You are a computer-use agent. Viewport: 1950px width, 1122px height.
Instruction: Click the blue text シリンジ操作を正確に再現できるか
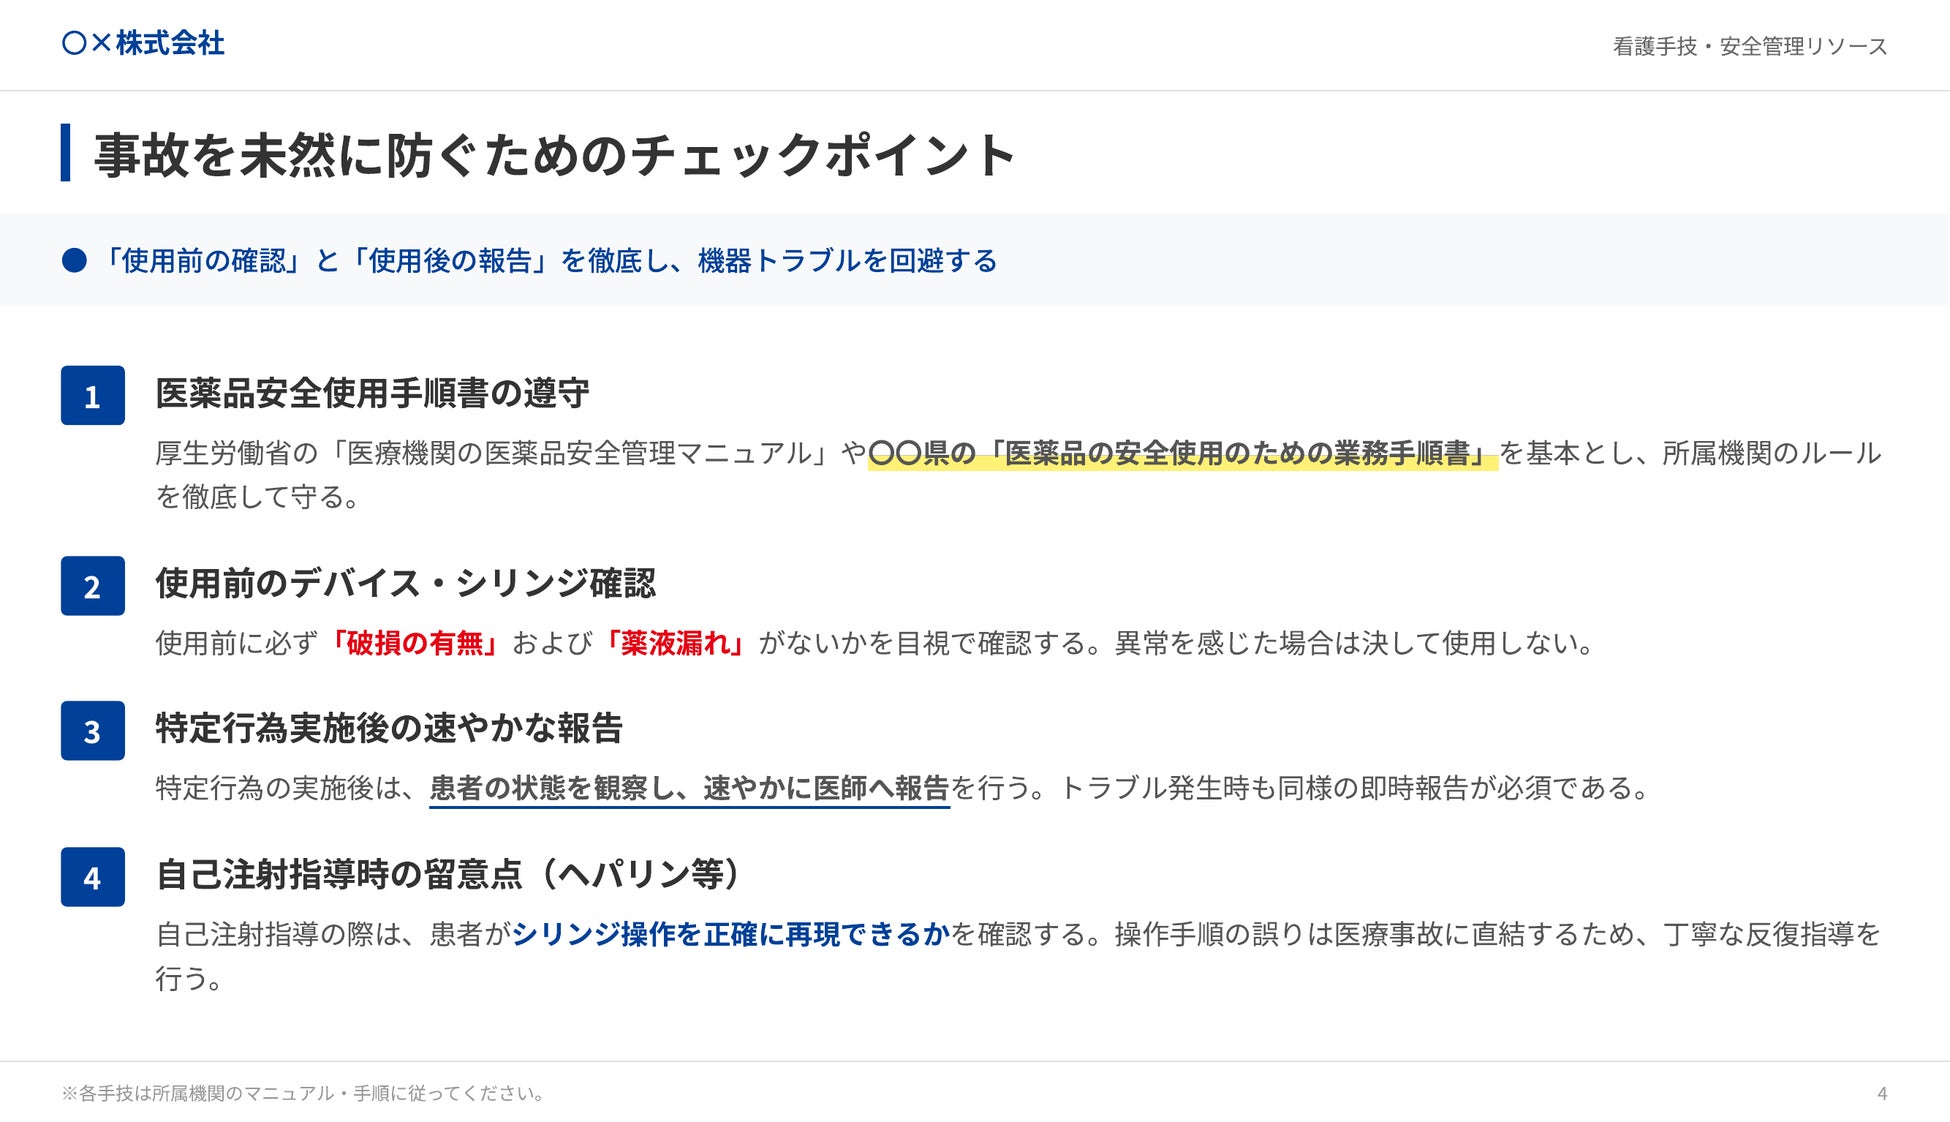pos(730,934)
